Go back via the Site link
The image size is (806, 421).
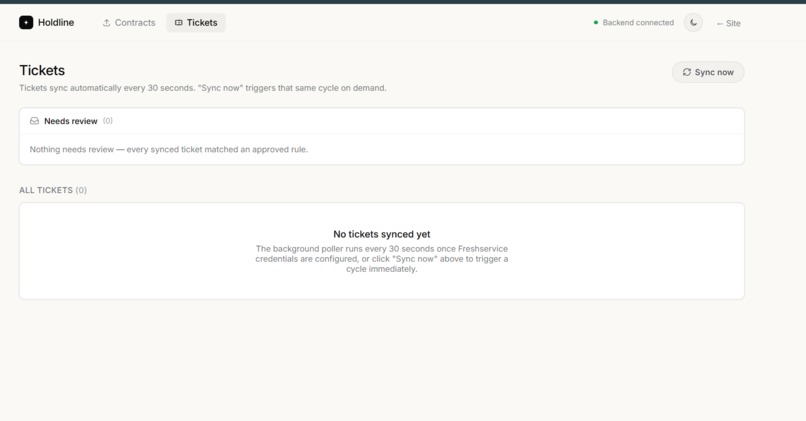(x=728, y=23)
